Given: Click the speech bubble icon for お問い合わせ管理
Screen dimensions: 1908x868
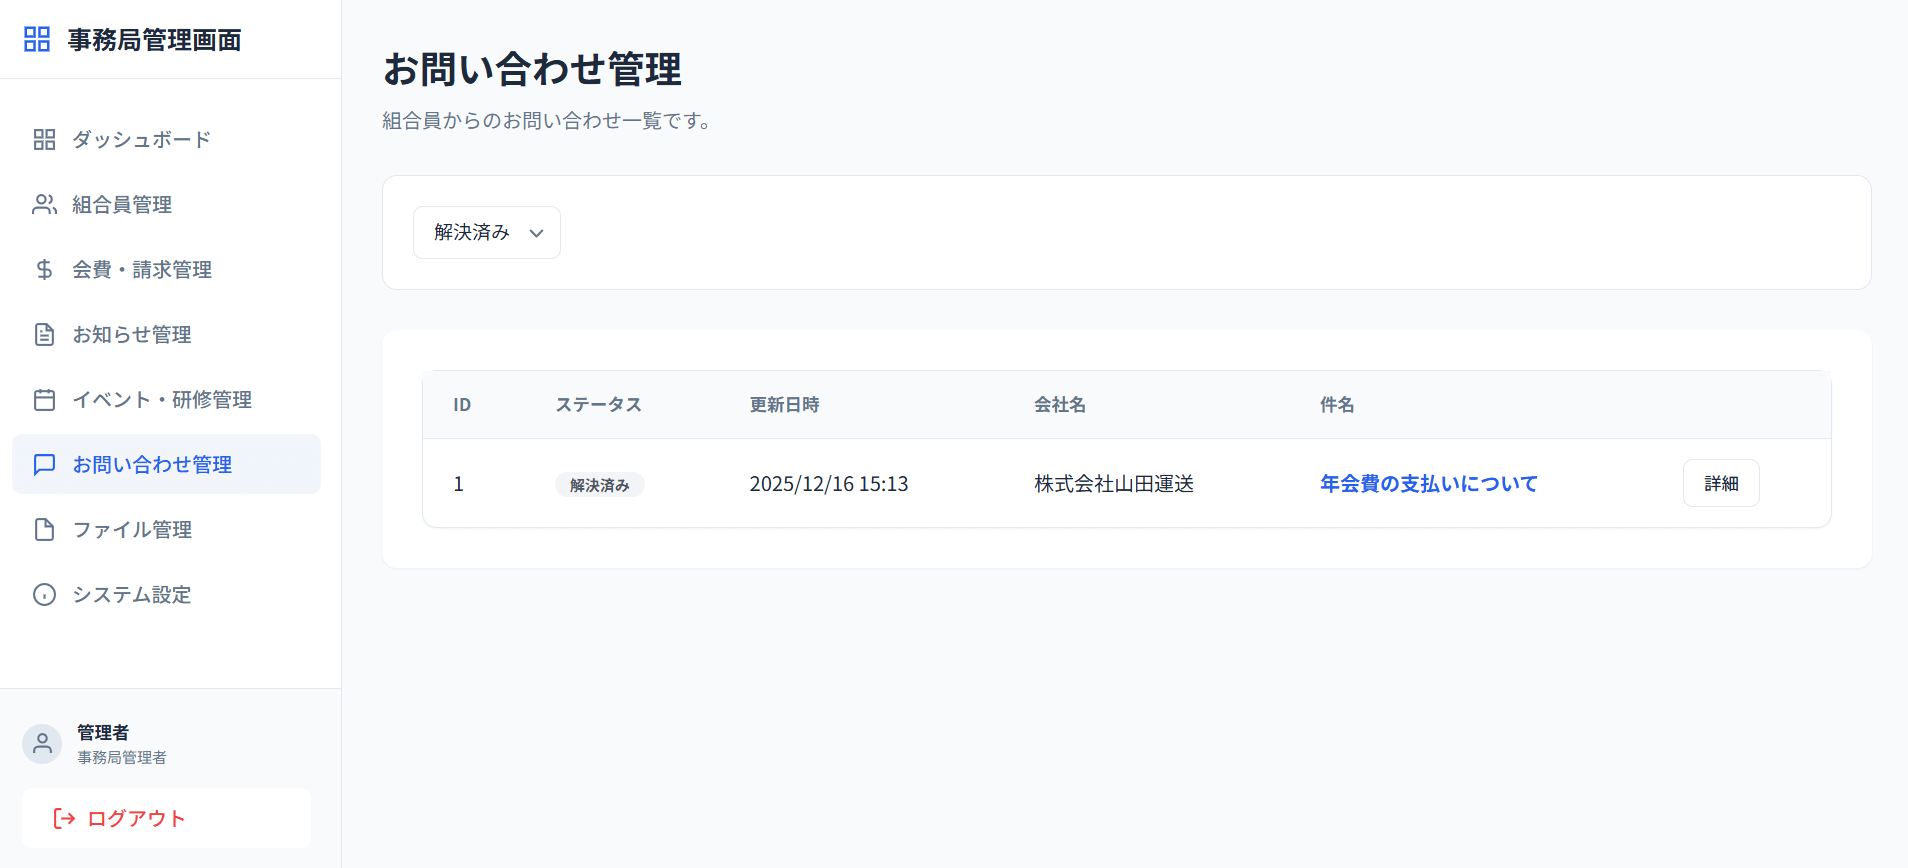Looking at the screenshot, I should pos(44,465).
